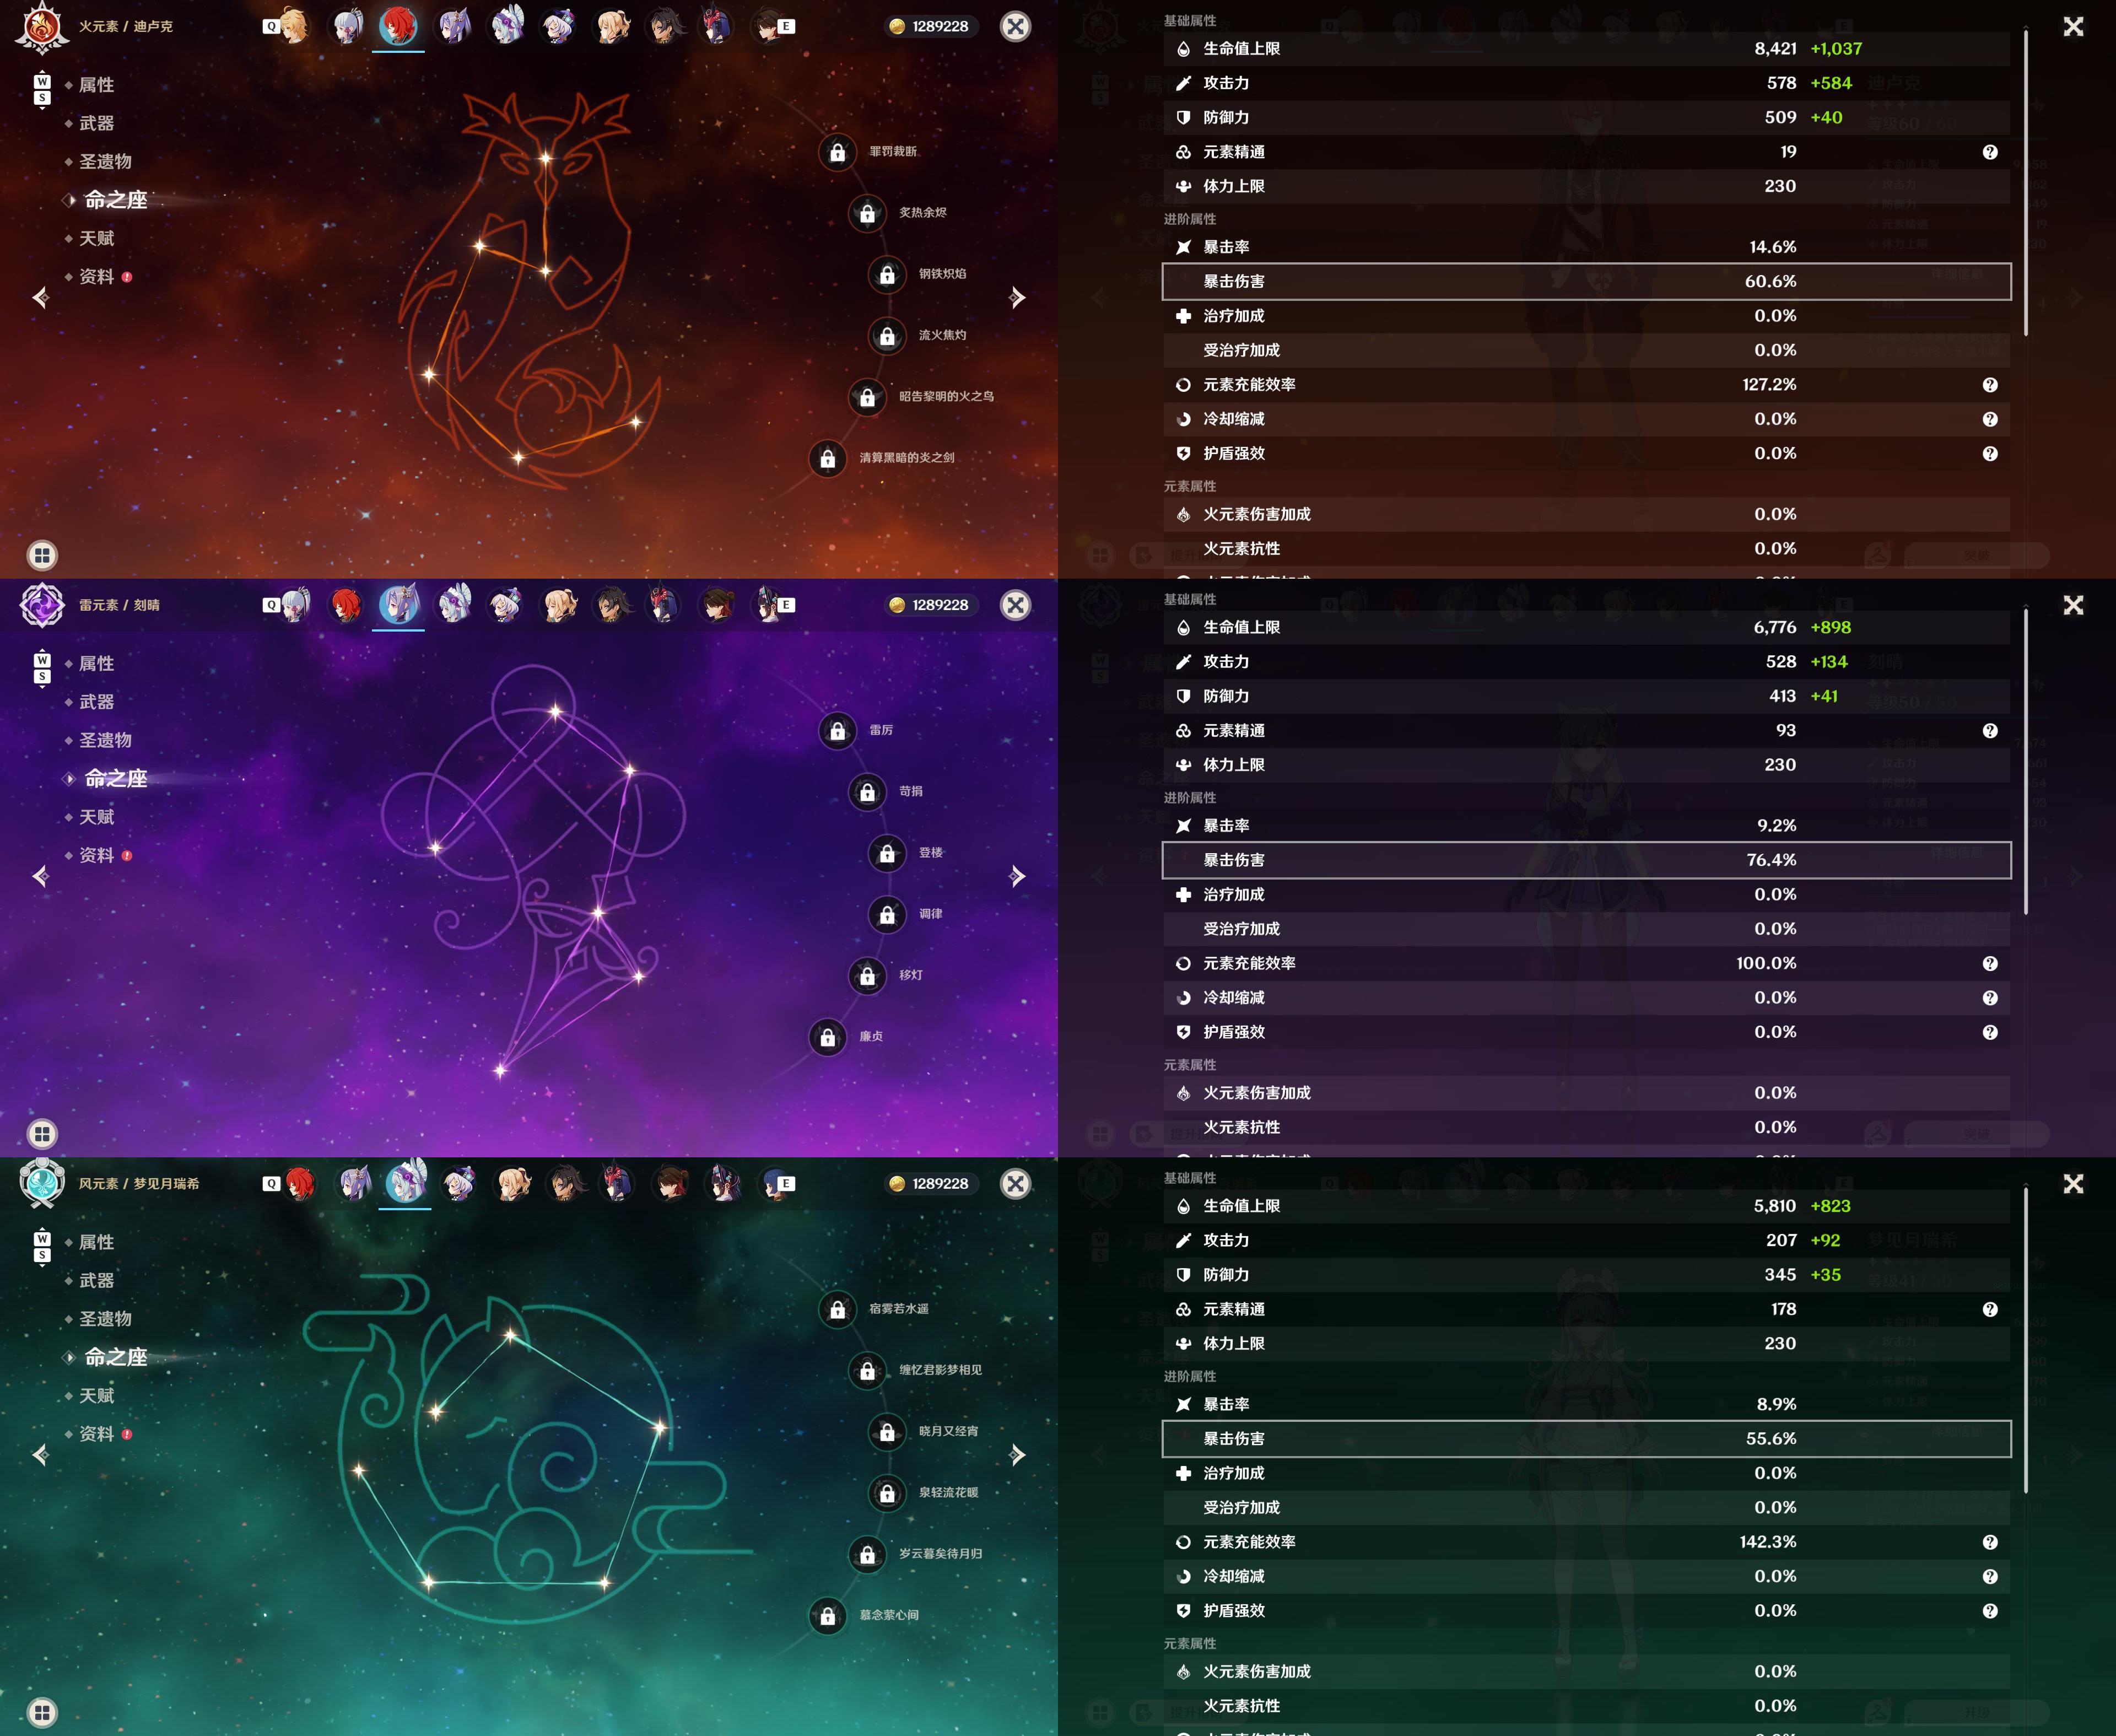Click the 流火焦灼 constellation lock icon
The width and height of the screenshot is (2116, 1736).
pyautogui.click(x=887, y=336)
